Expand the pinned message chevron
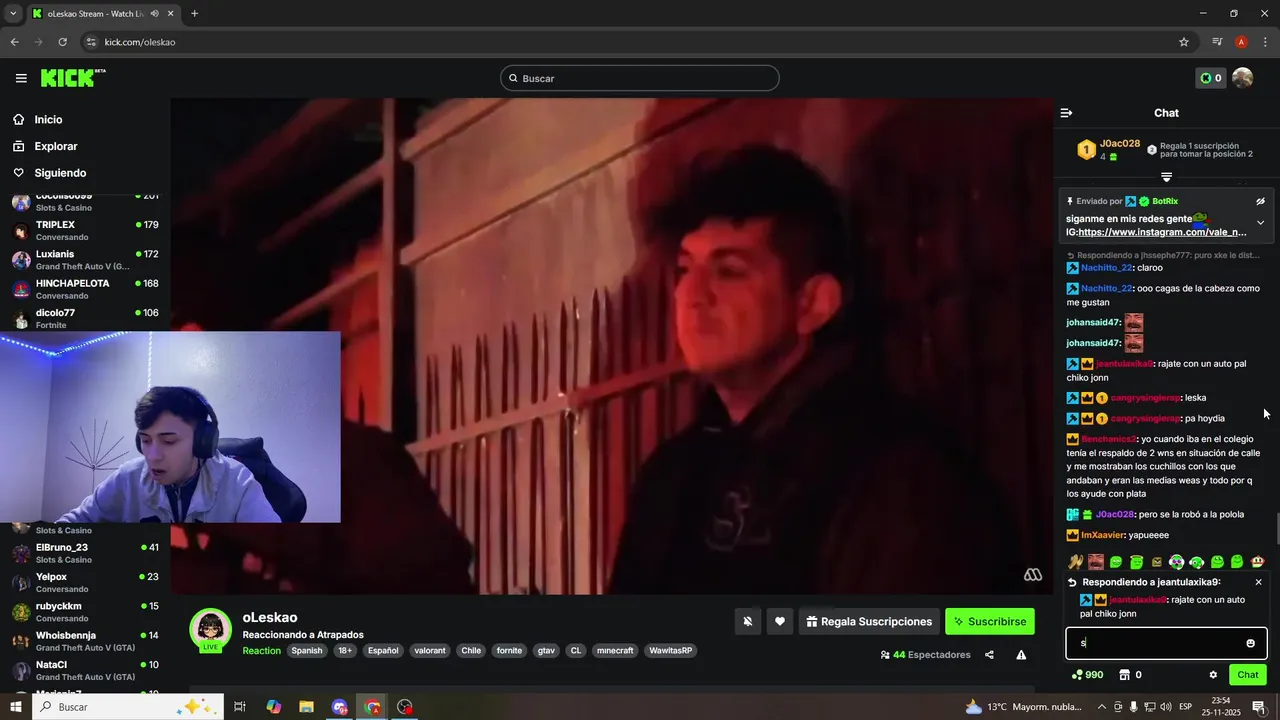The height and width of the screenshot is (720, 1280). click(1260, 223)
